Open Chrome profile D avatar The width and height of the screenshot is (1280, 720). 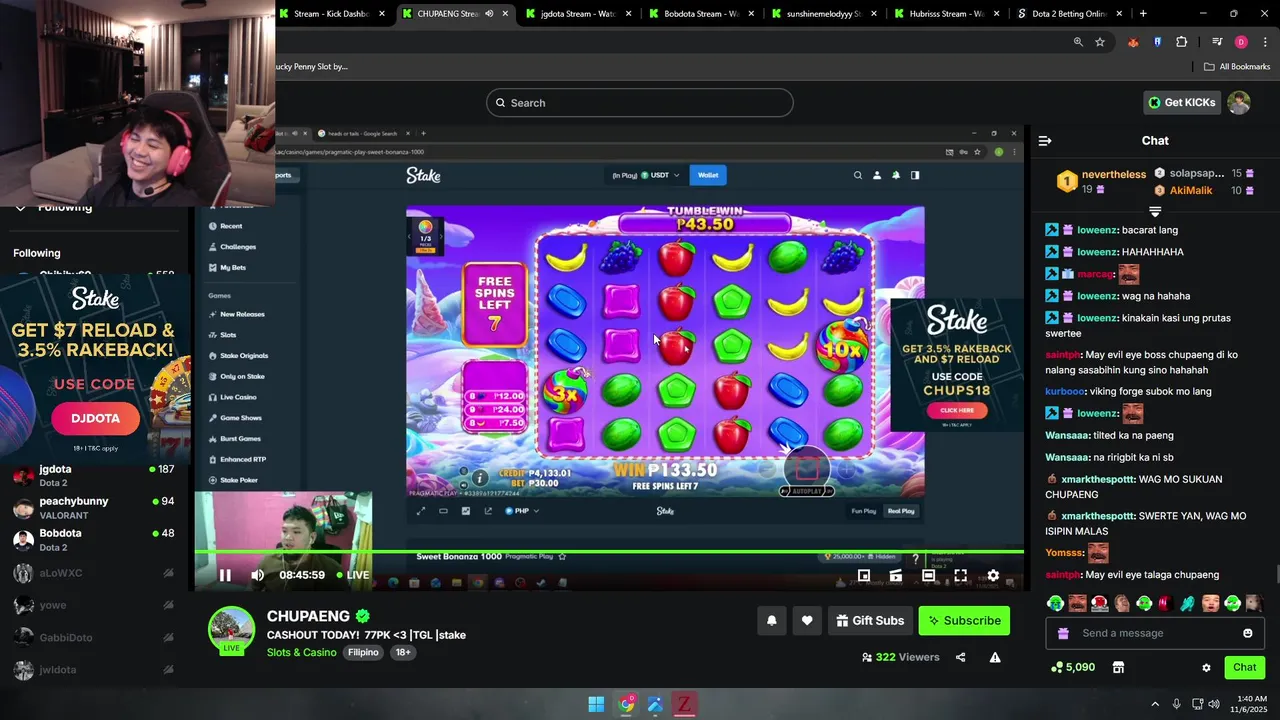pos(1241,42)
